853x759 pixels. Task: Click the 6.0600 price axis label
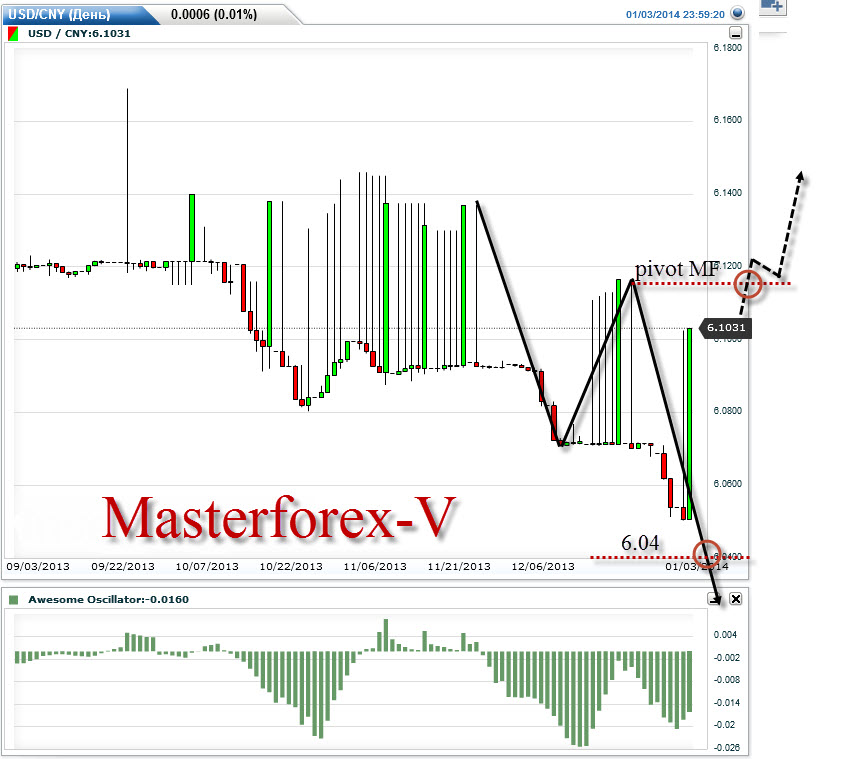[727, 484]
